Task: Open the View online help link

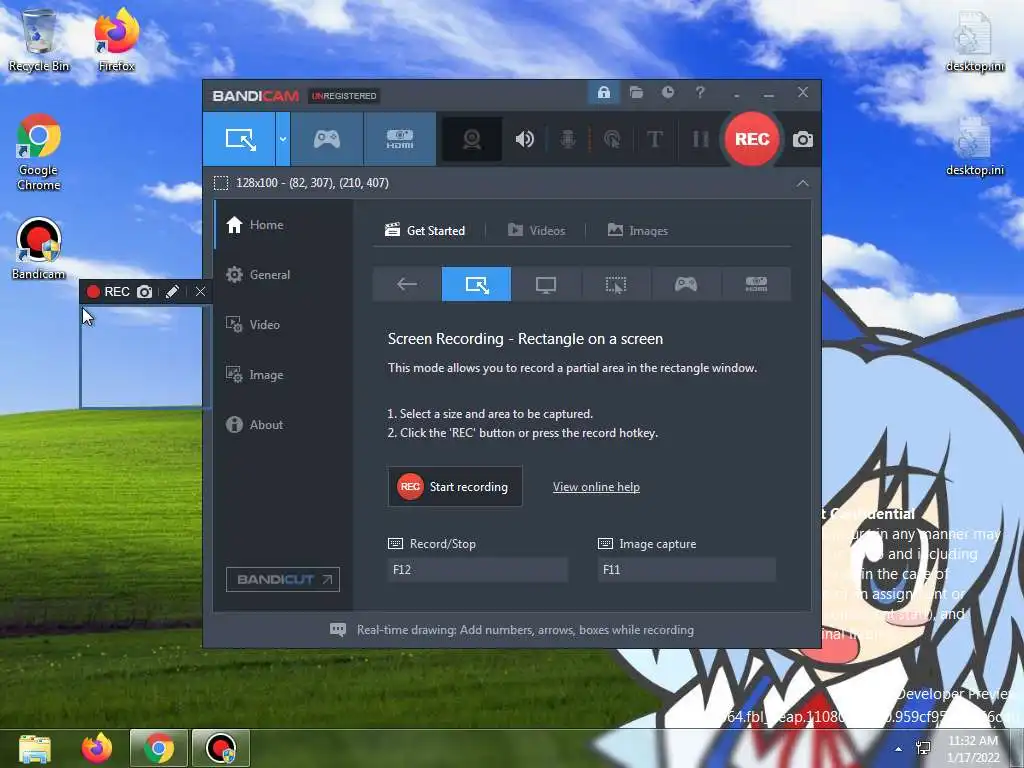Action: coord(596,487)
